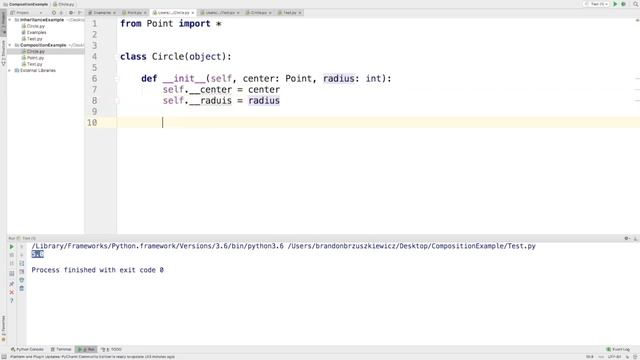Select Circle.py under InheritanceExample
Screen dimensions: 640x360
click(x=33, y=26)
